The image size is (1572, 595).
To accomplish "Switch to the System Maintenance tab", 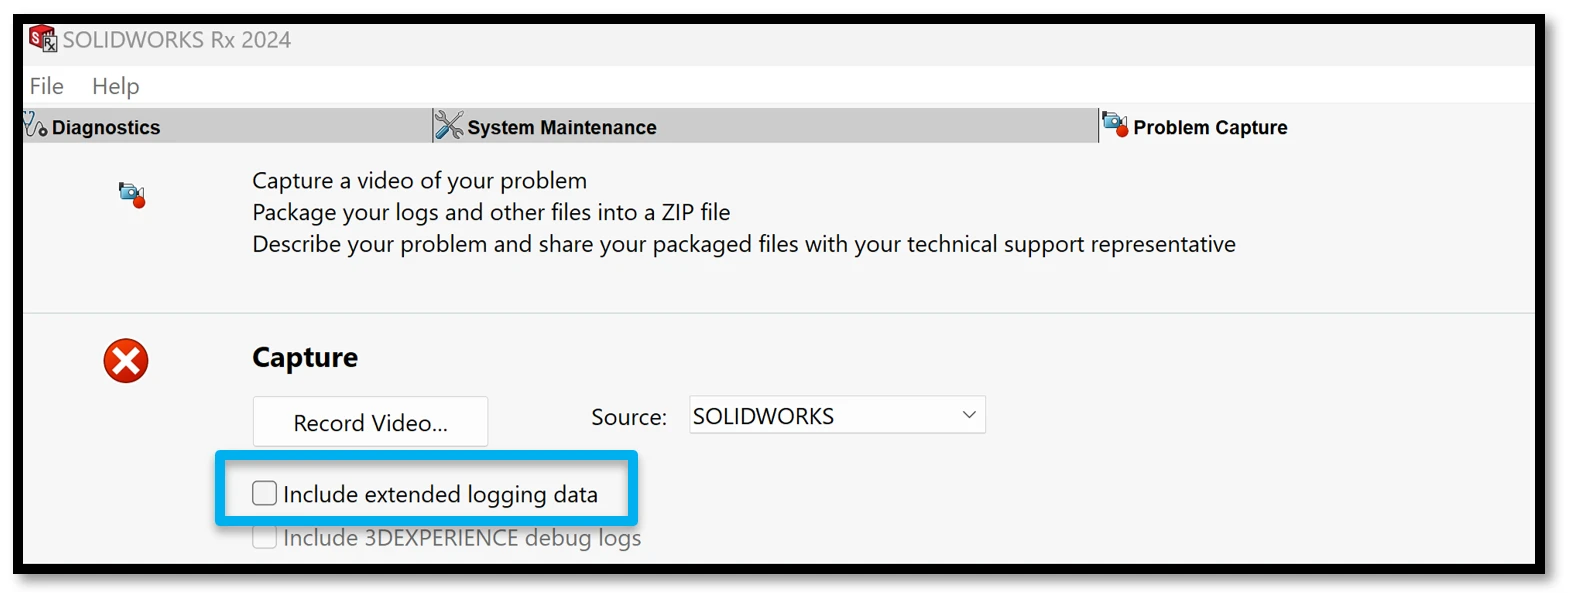I will 562,128.
